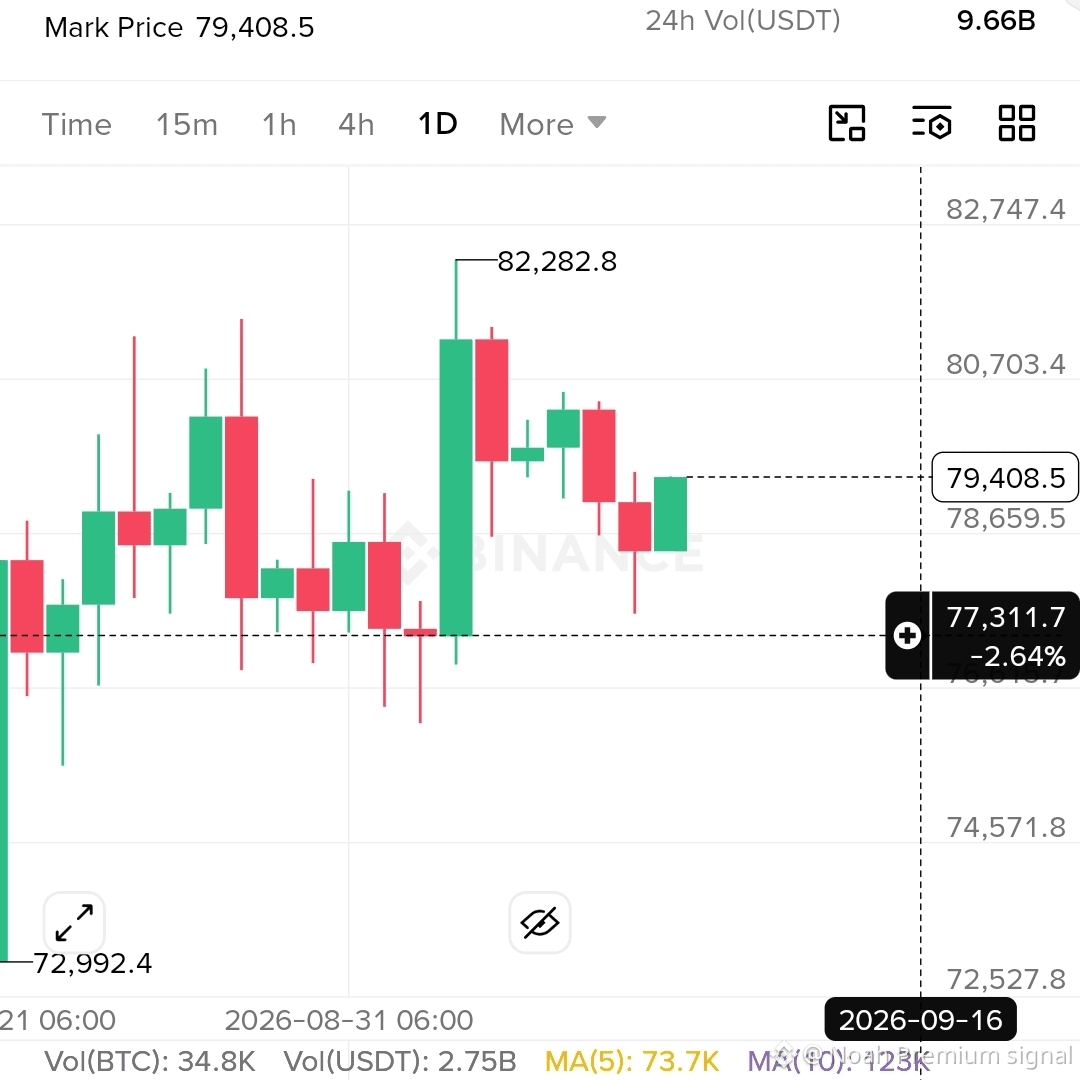This screenshot has width=1080, height=1080.
Task: Switch to the Time chart tab
Action: (x=76, y=125)
